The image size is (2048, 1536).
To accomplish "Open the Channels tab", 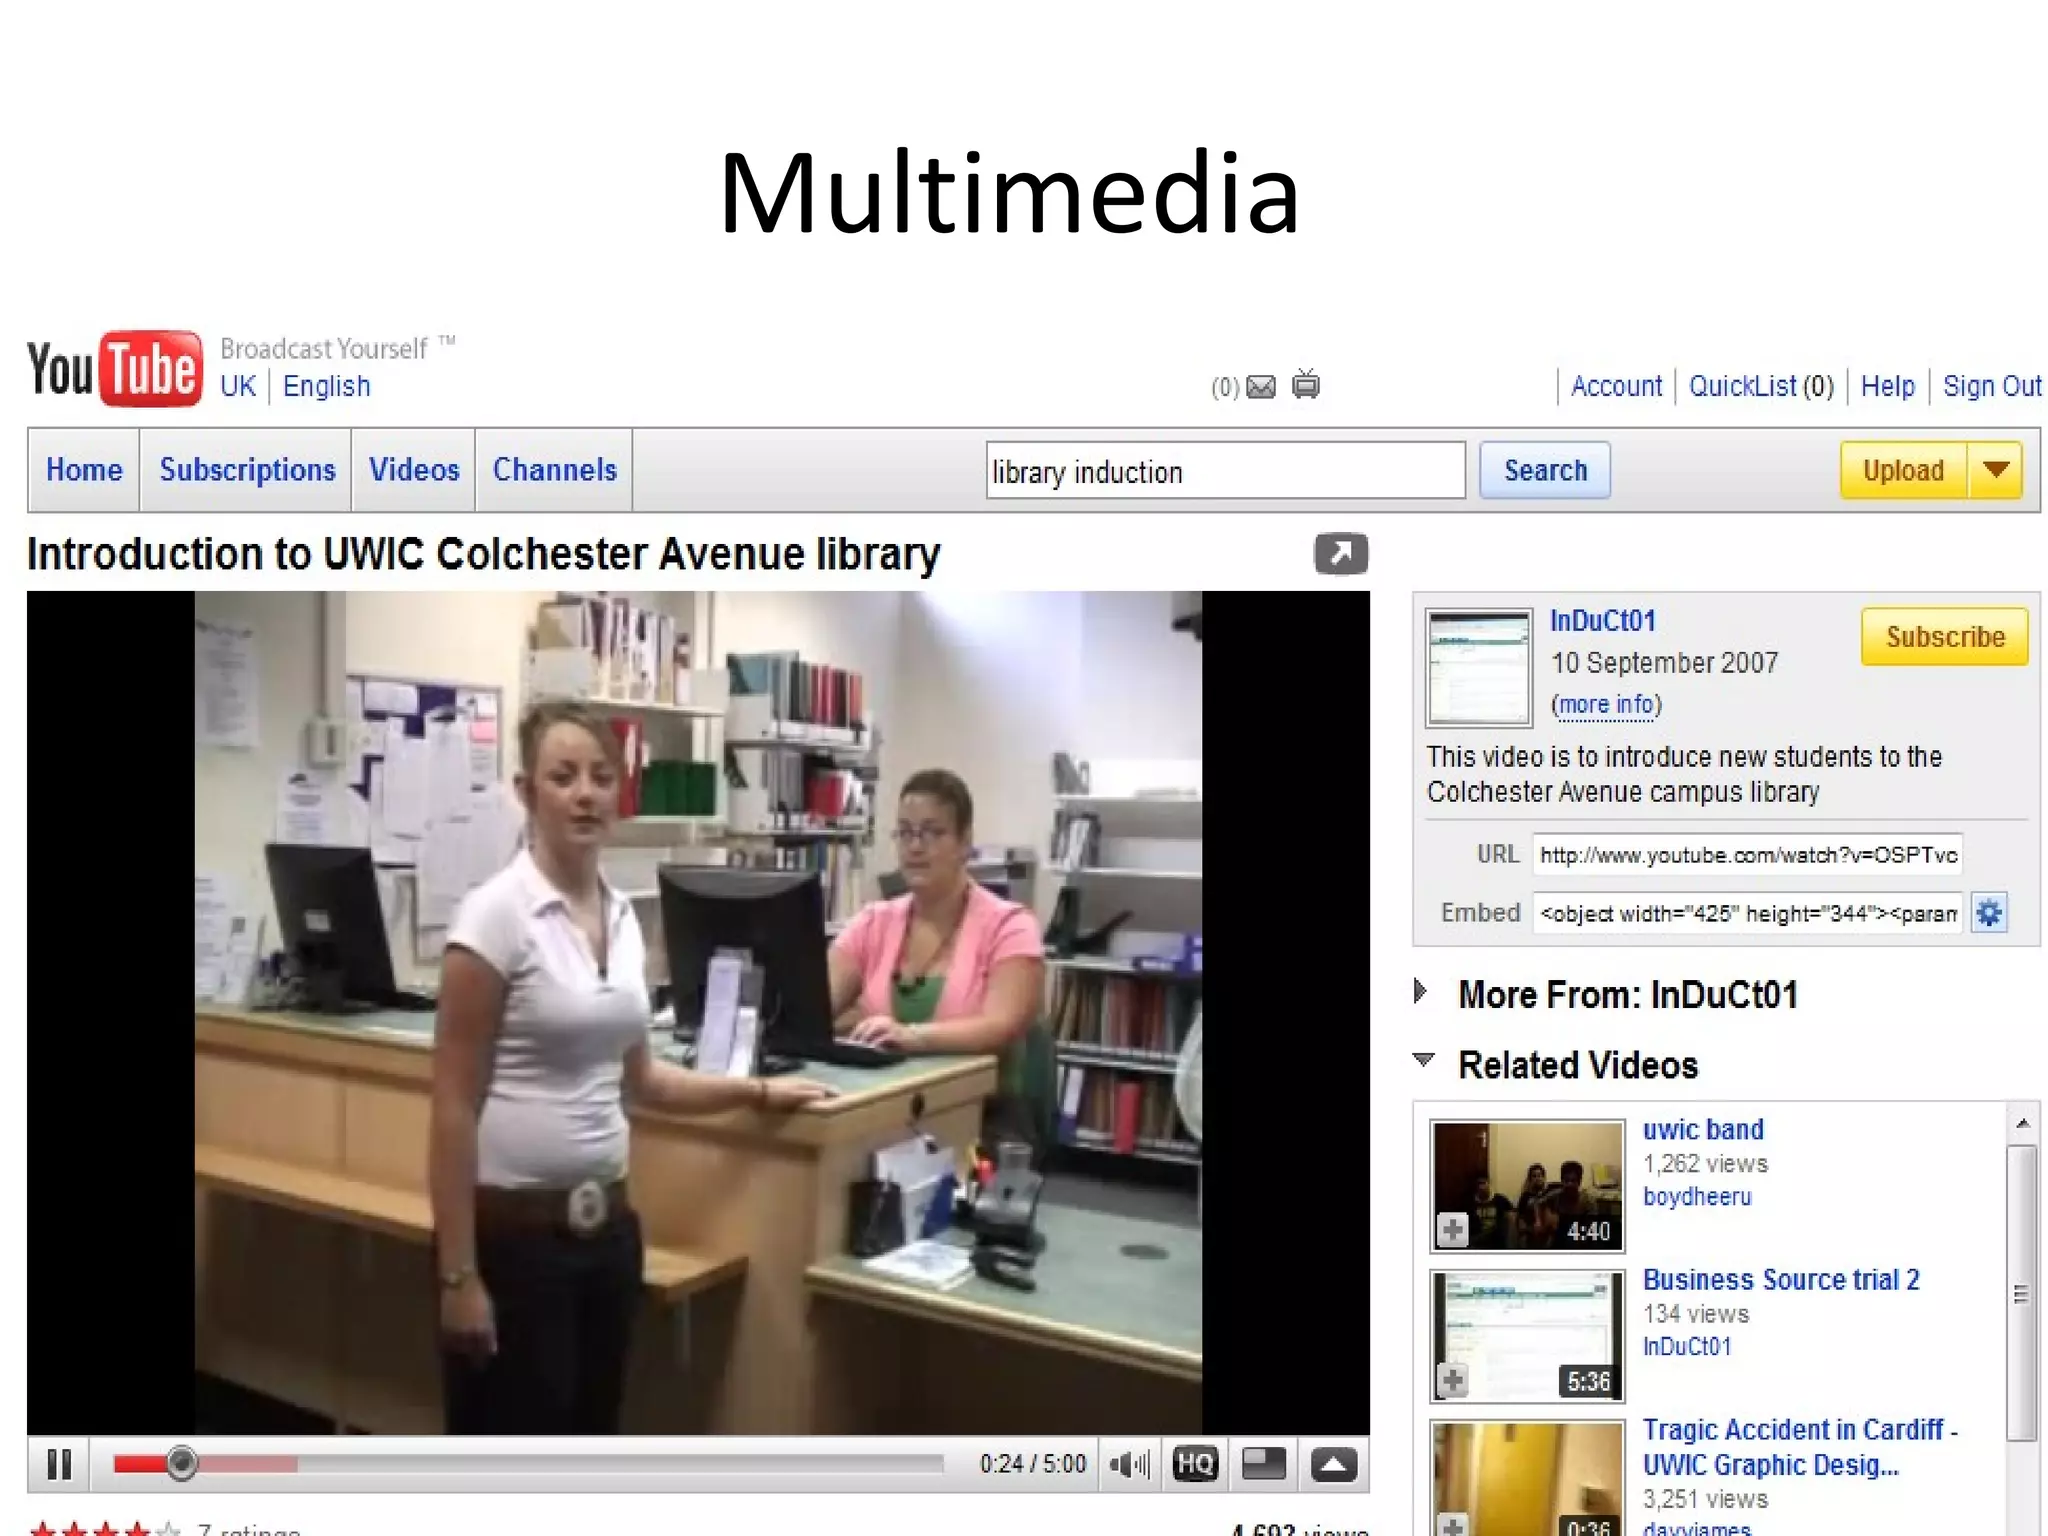I will point(554,470).
